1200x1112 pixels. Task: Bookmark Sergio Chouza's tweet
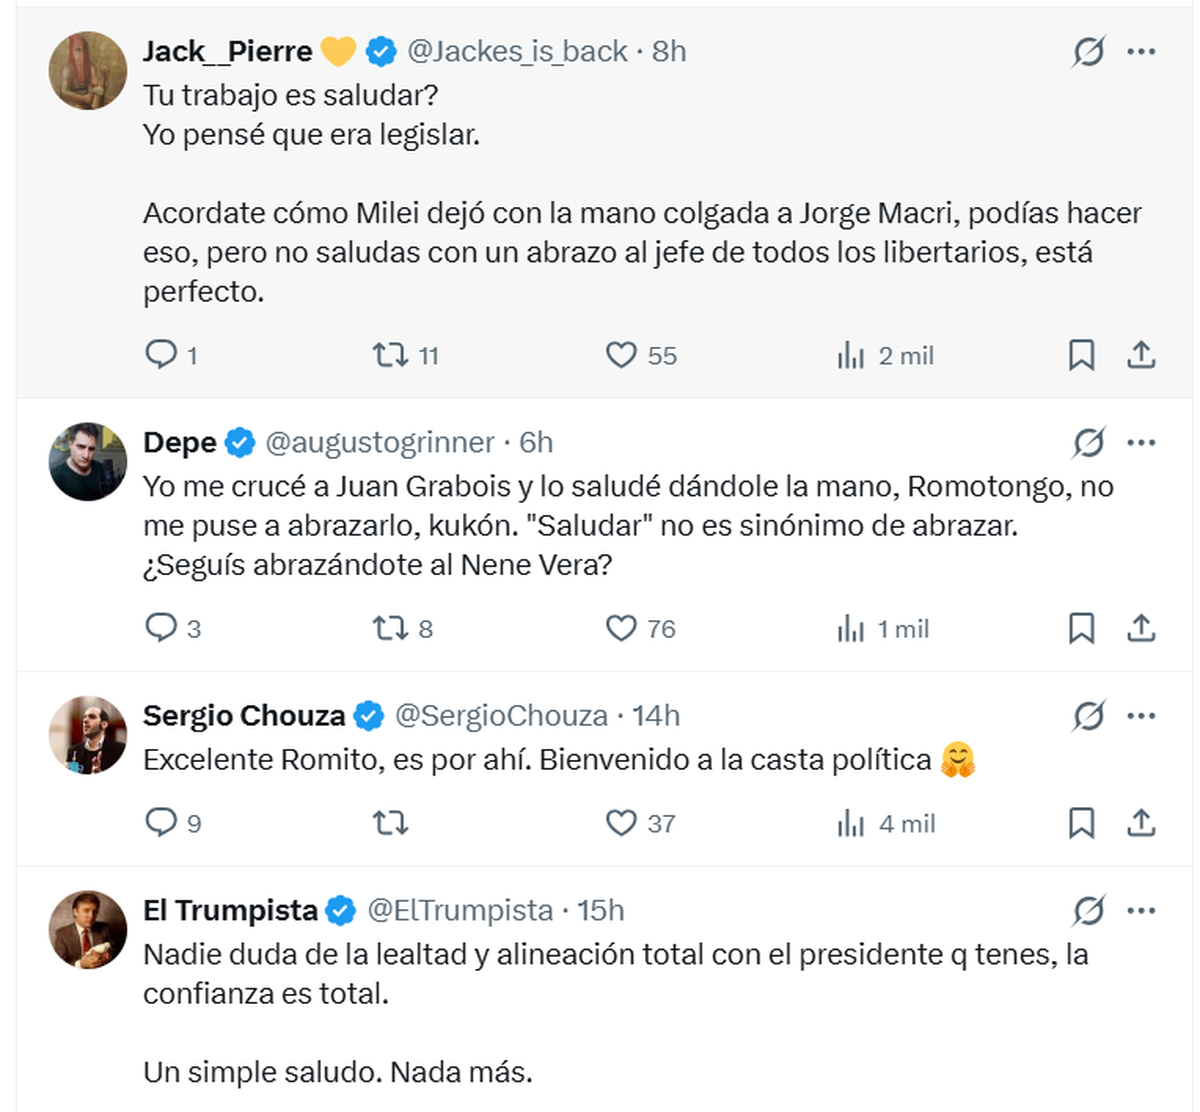1081,823
